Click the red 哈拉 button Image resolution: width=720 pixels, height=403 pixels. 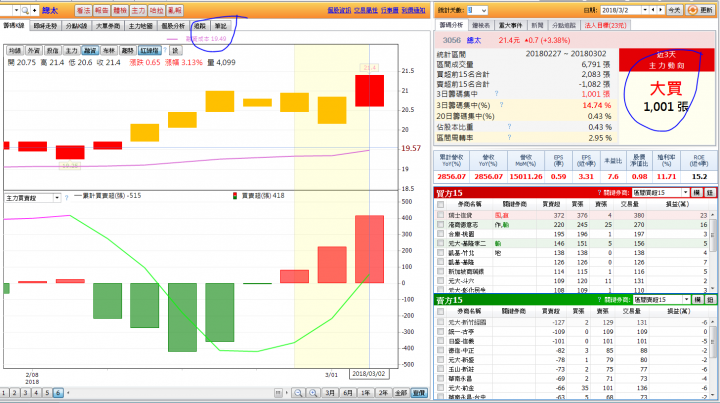(156, 10)
